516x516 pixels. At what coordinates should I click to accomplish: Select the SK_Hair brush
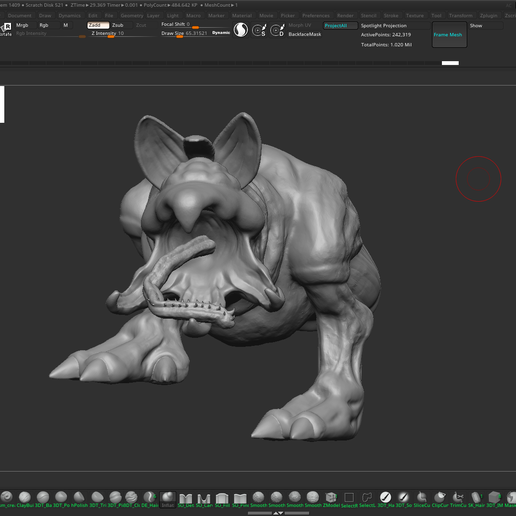click(x=476, y=499)
